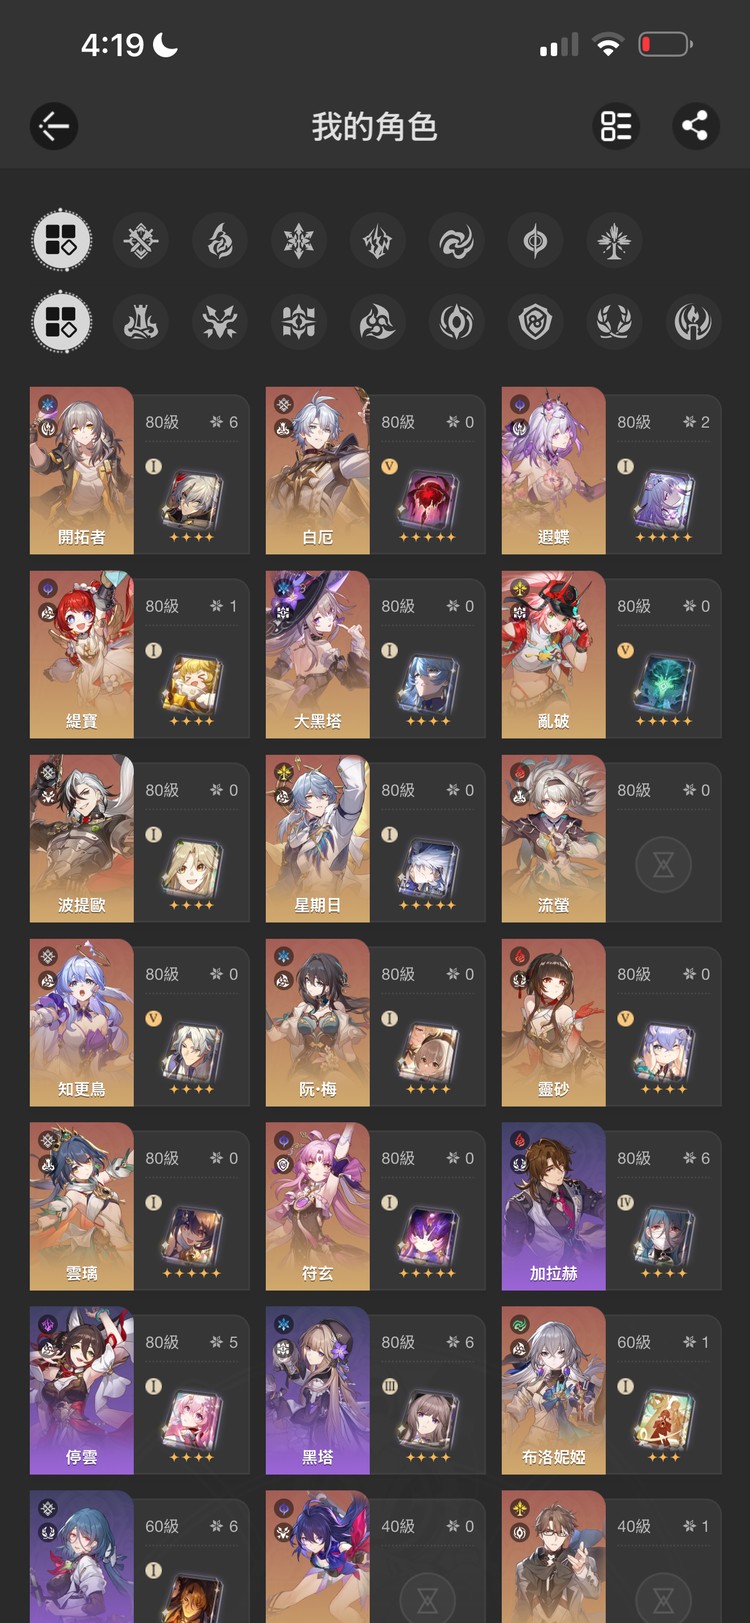750x1623 pixels.
Task: Filter characters by Imaginary element
Action: coord(614,241)
